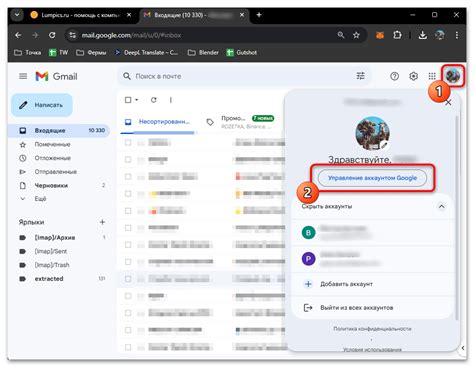474x367 pixels.
Task: Click Добавить аккаунт
Action: point(372,284)
